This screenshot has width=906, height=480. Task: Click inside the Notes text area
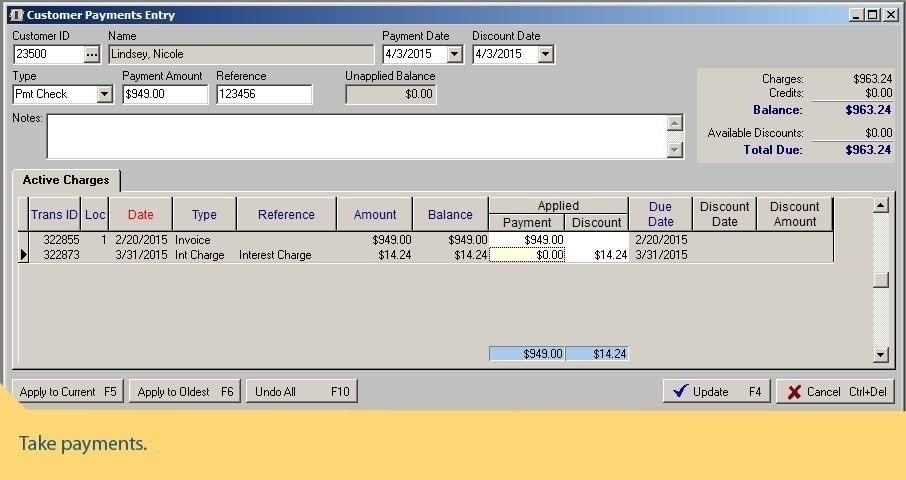pos(355,136)
